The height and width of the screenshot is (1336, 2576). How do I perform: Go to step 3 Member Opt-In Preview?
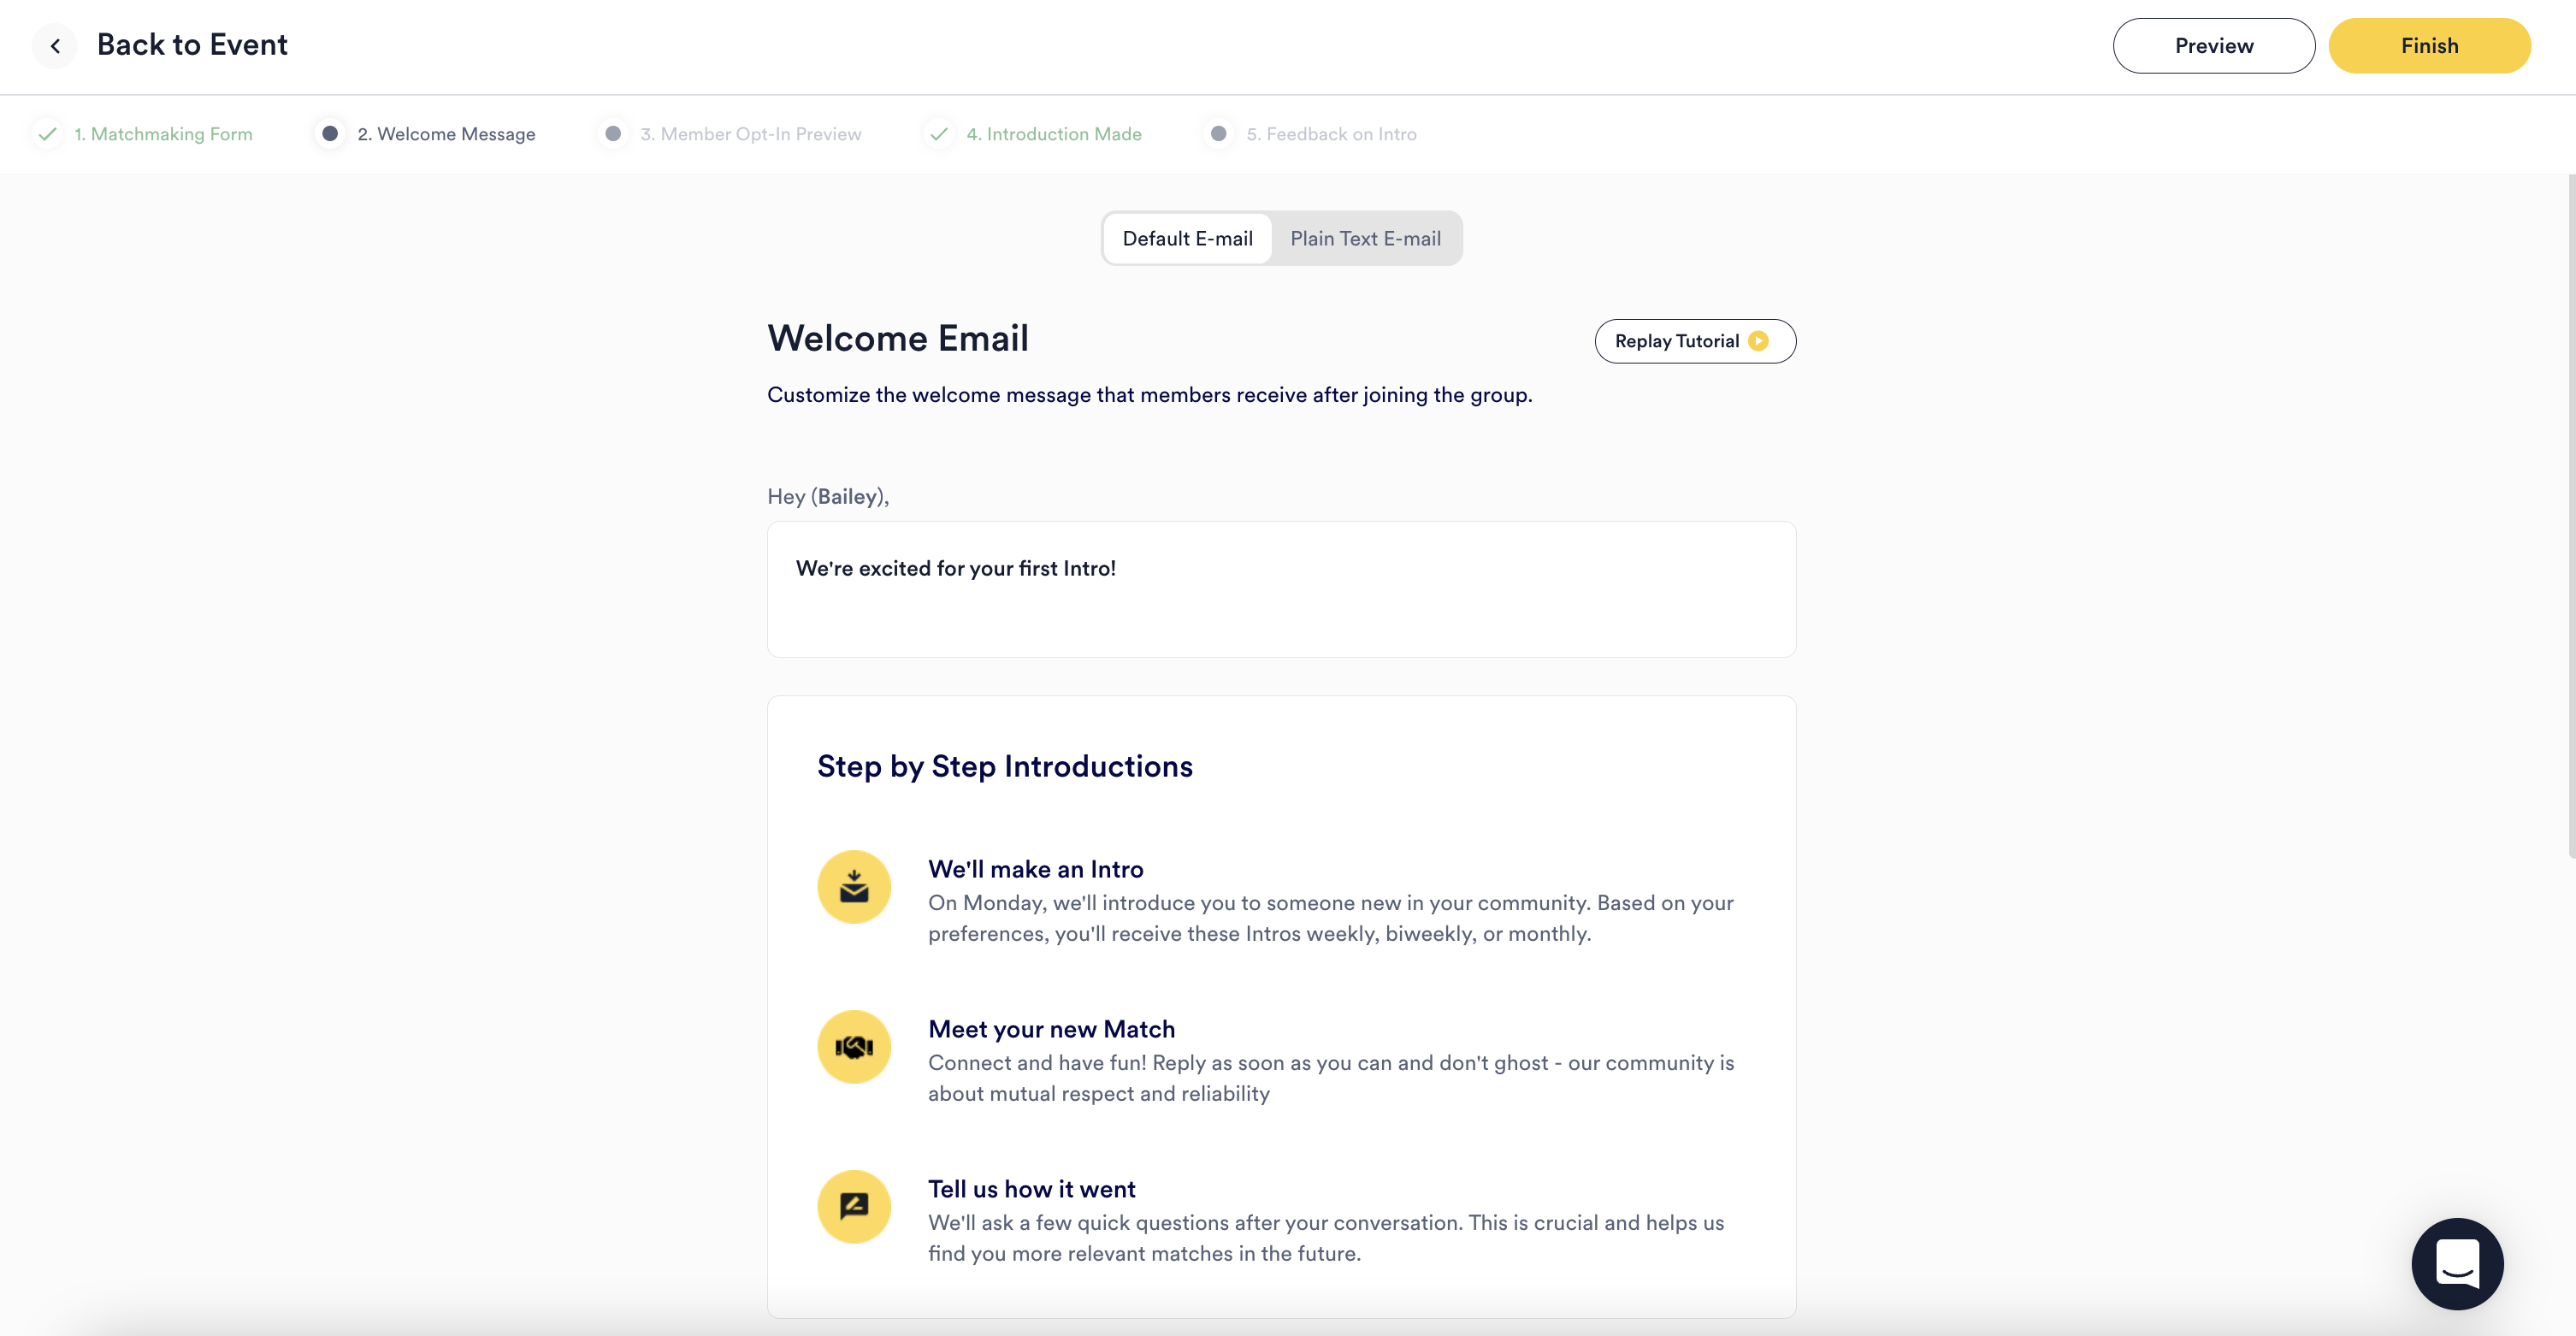[750, 134]
